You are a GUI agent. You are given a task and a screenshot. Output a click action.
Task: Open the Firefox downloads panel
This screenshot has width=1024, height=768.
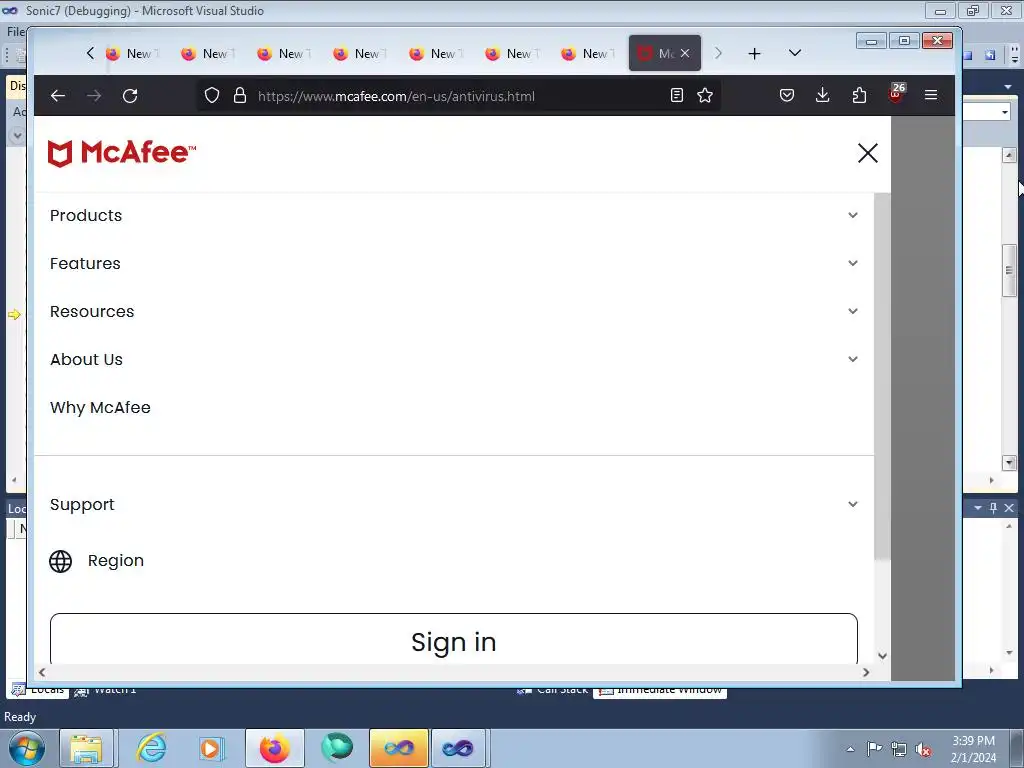823,95
